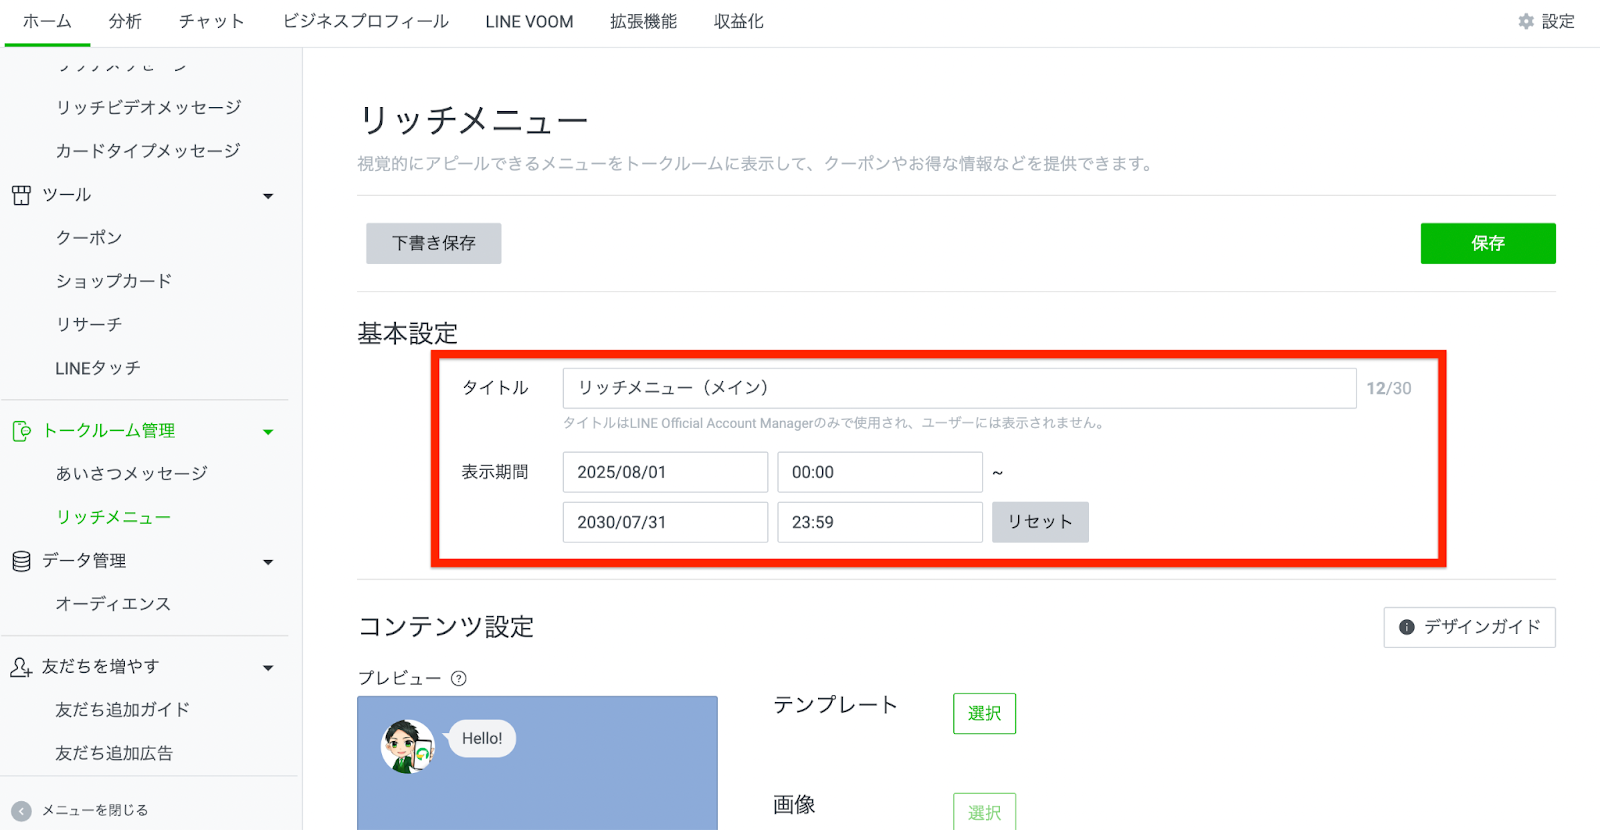Click the preview help question mark icon
Screen dimensions: 1600x830
(459, 678)
